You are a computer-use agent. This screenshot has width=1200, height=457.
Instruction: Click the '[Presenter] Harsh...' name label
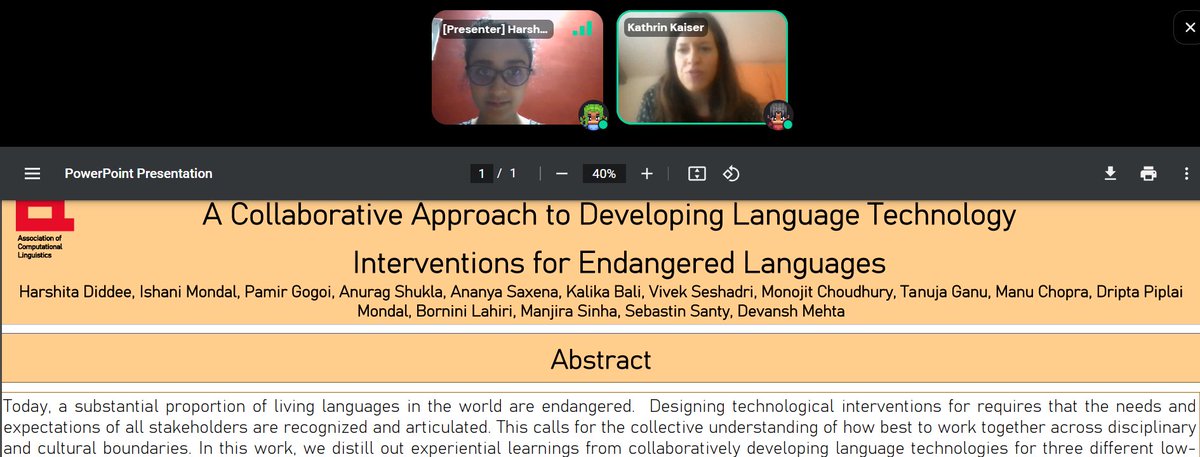495,29
